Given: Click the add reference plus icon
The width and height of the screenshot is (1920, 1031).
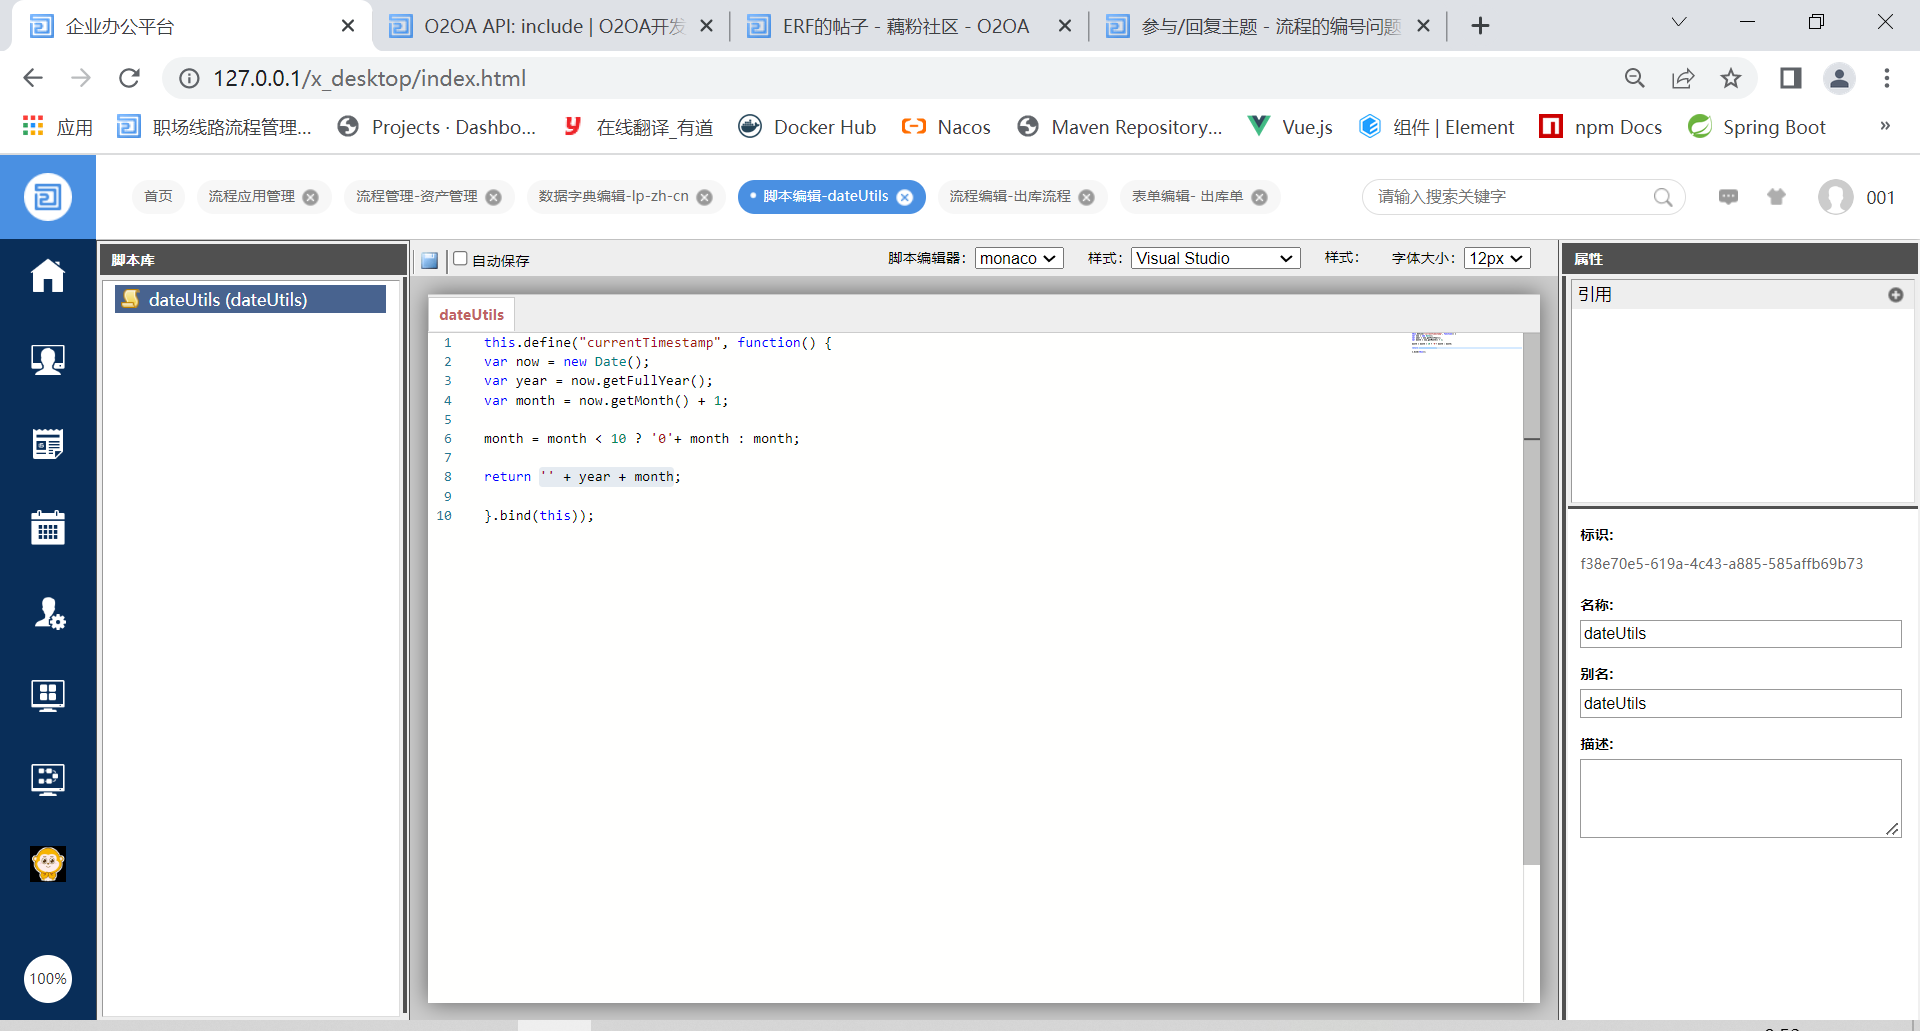Looking at the screenshot, I should (x=1895, y=295).
